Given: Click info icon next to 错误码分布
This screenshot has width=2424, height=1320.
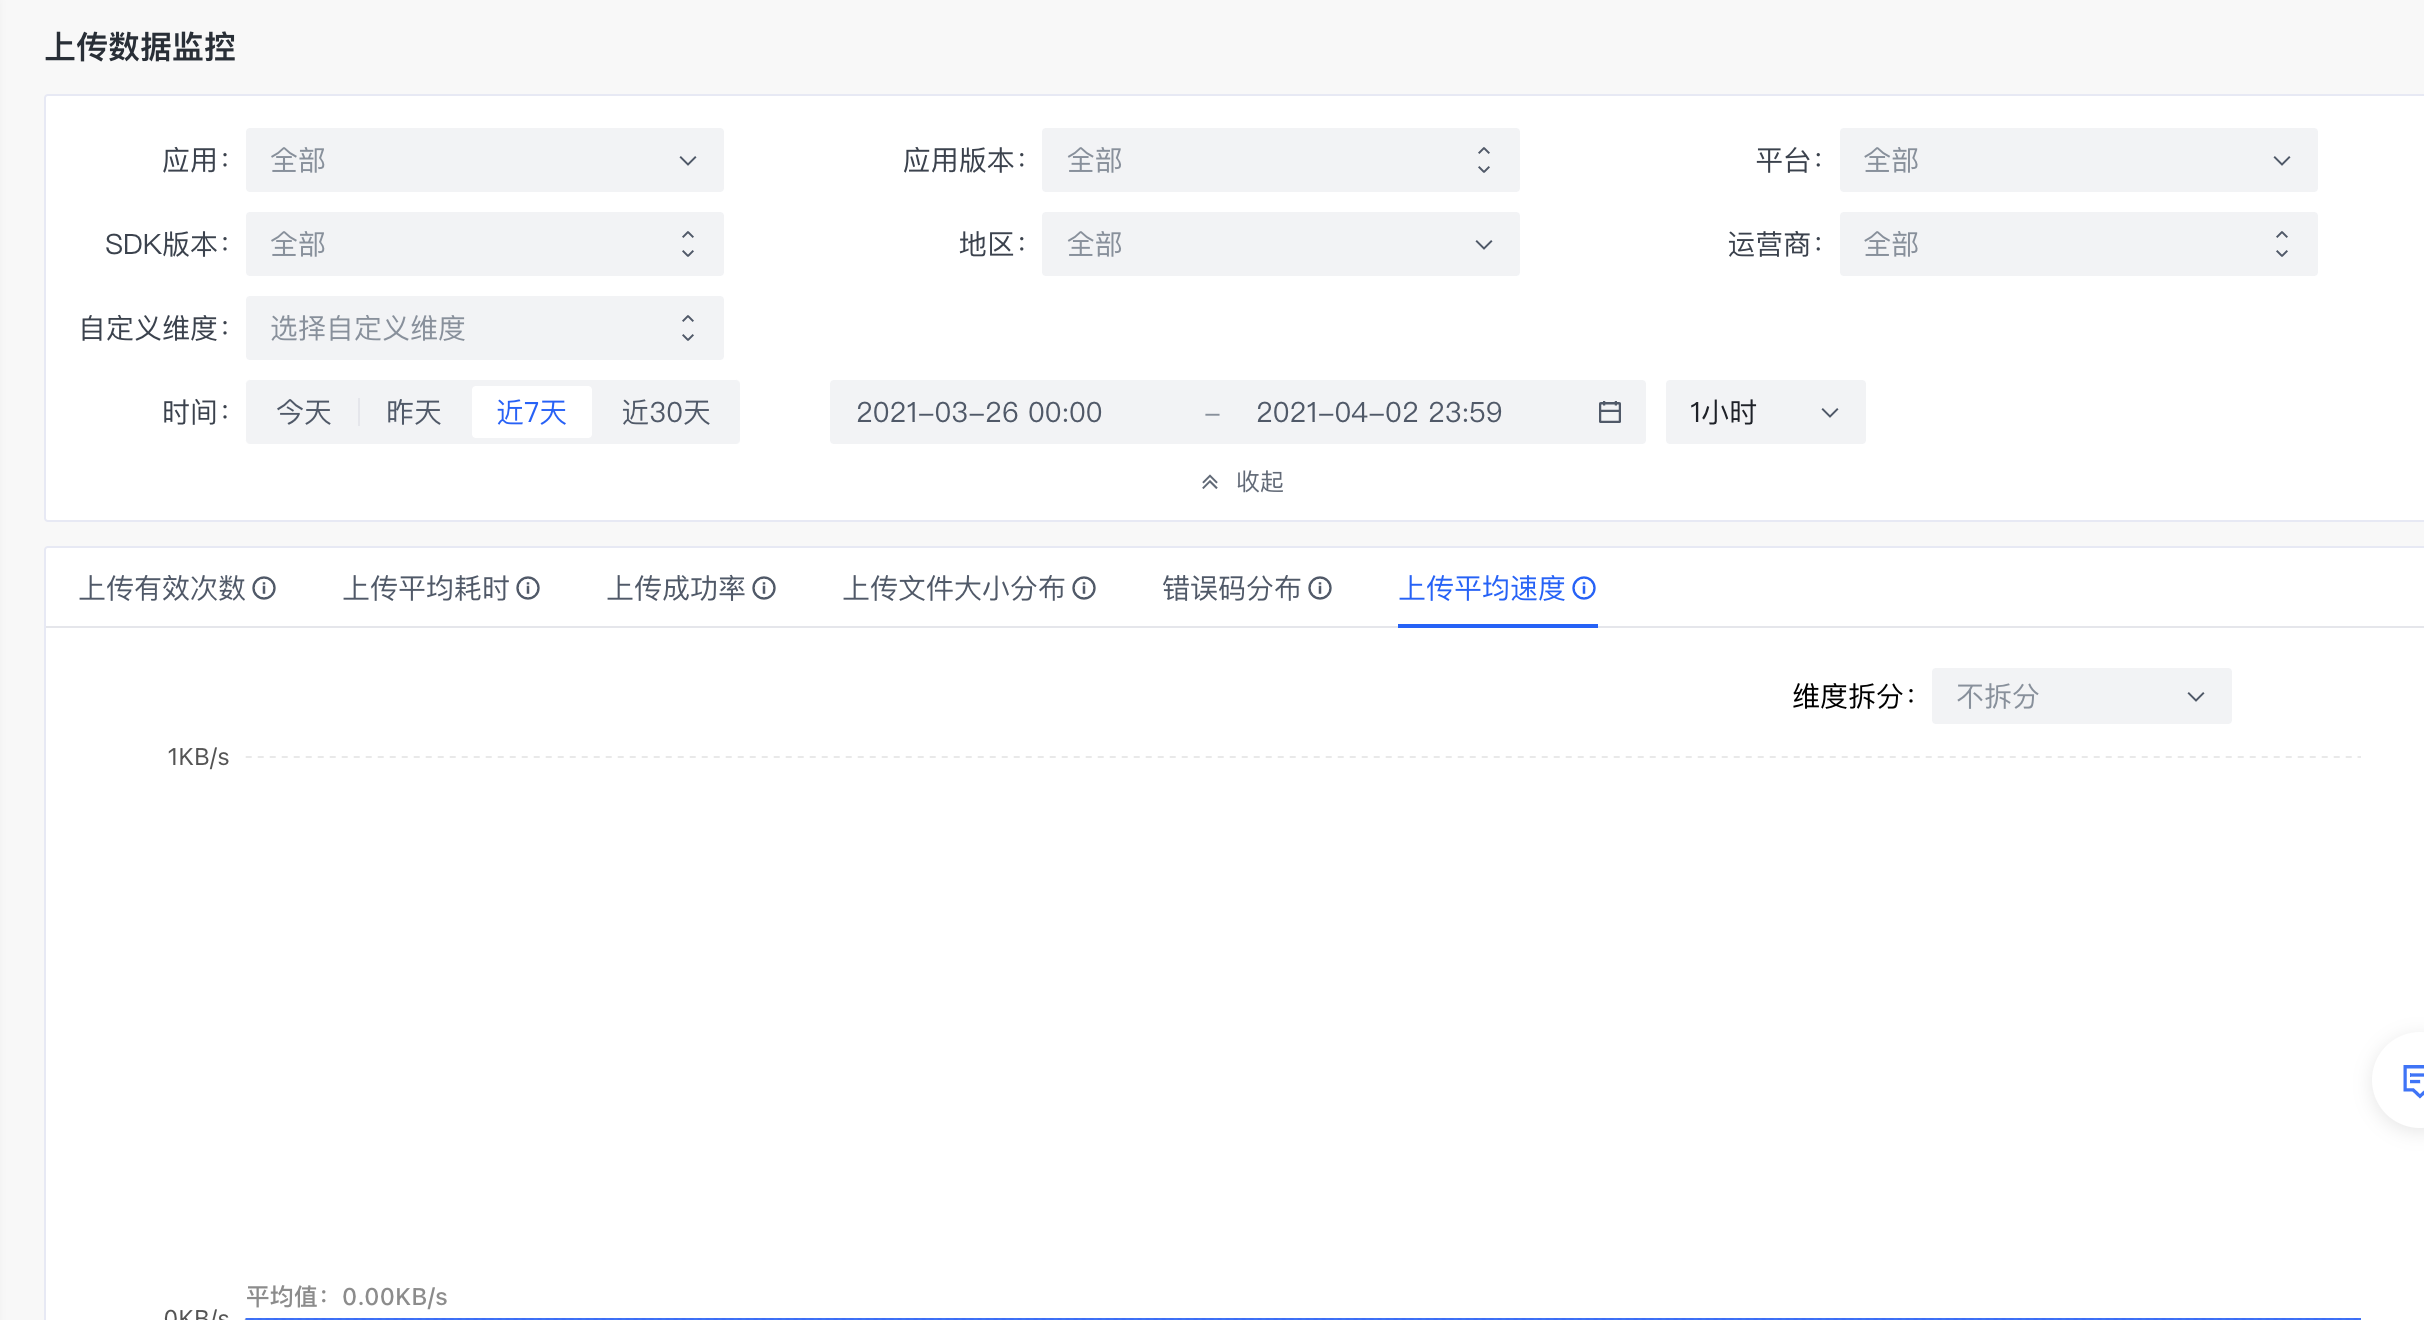Looking at the screenshot, I should pyautogui.click(x=1320, y=588).
